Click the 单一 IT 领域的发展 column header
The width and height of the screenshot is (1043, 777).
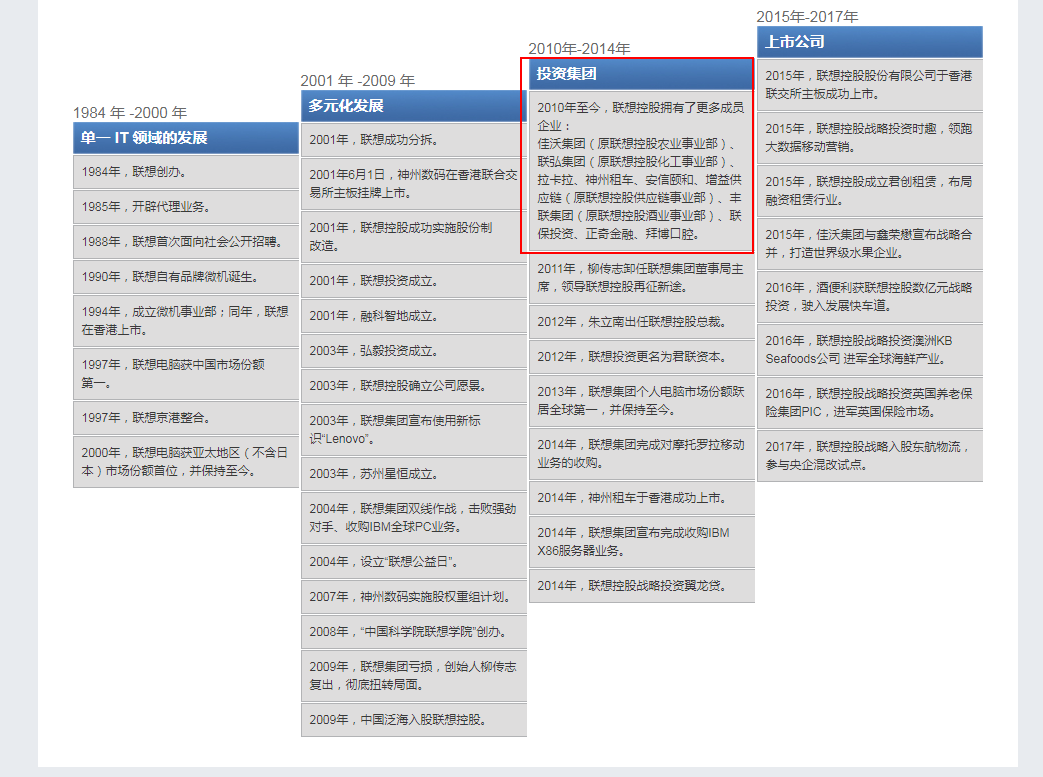pos(186,138)
